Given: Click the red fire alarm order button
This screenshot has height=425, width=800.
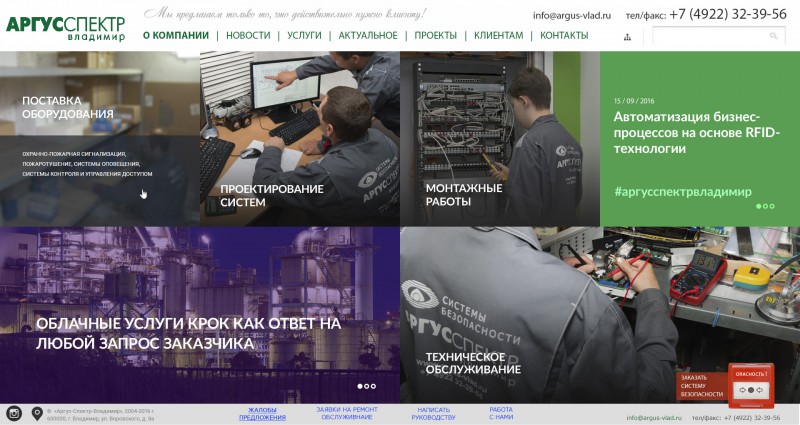Looking at the screenshot, I should pyautogui.click(x=751, y=385).
